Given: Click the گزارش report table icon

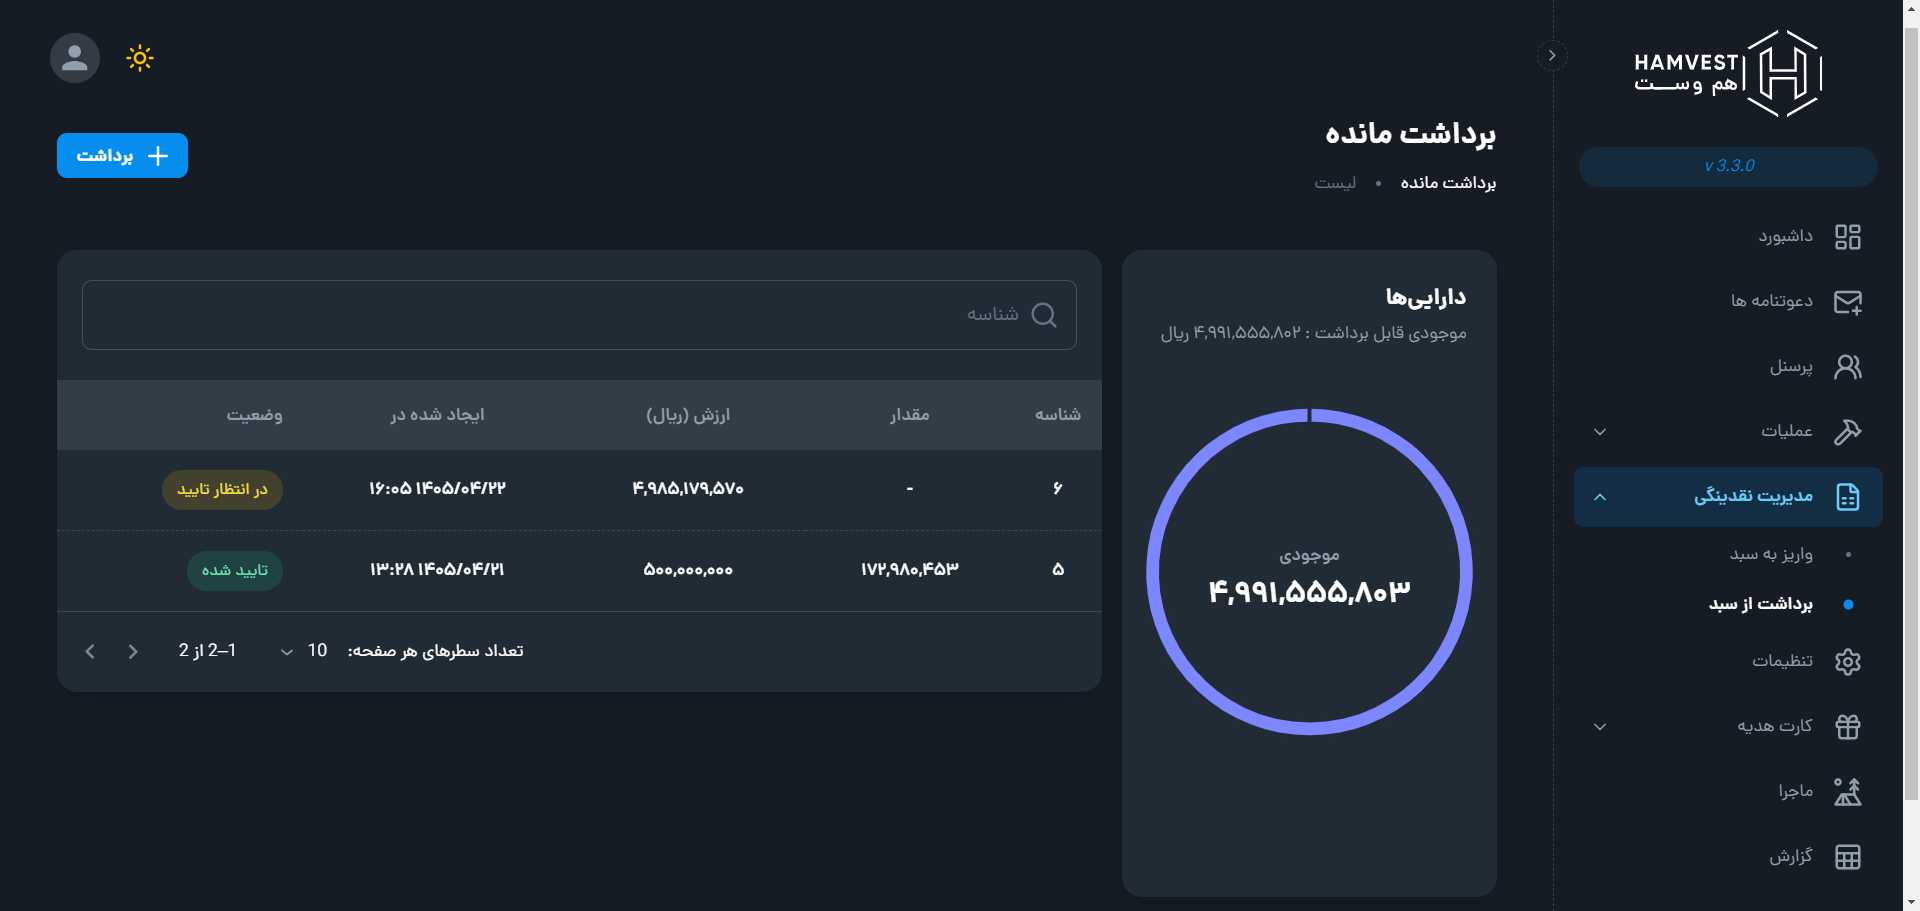Looking at the screenshot, I should coord(1847,857).
